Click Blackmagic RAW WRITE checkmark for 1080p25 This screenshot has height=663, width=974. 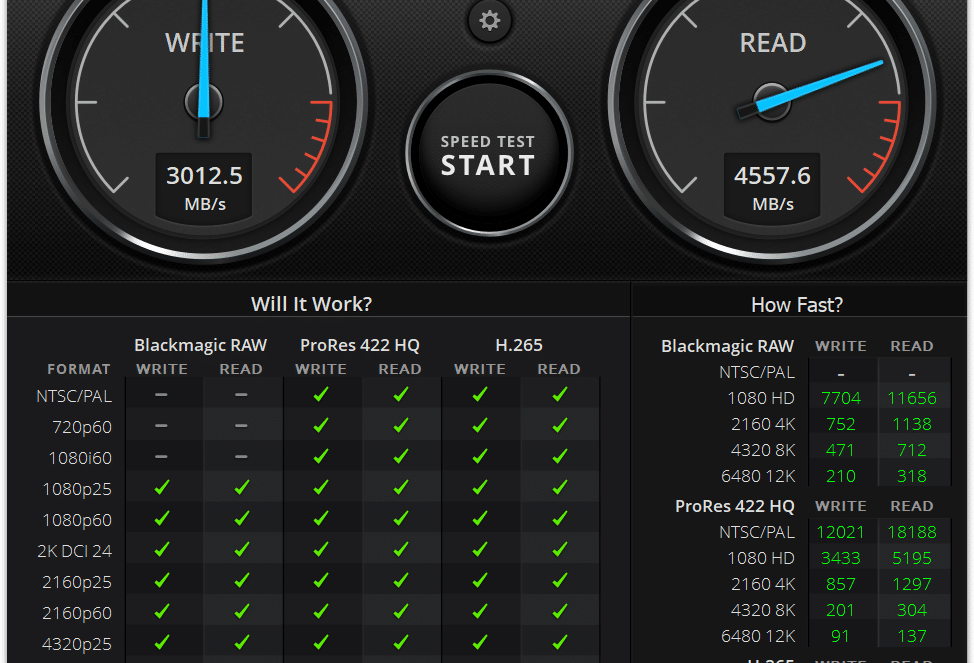pos(162,488)
